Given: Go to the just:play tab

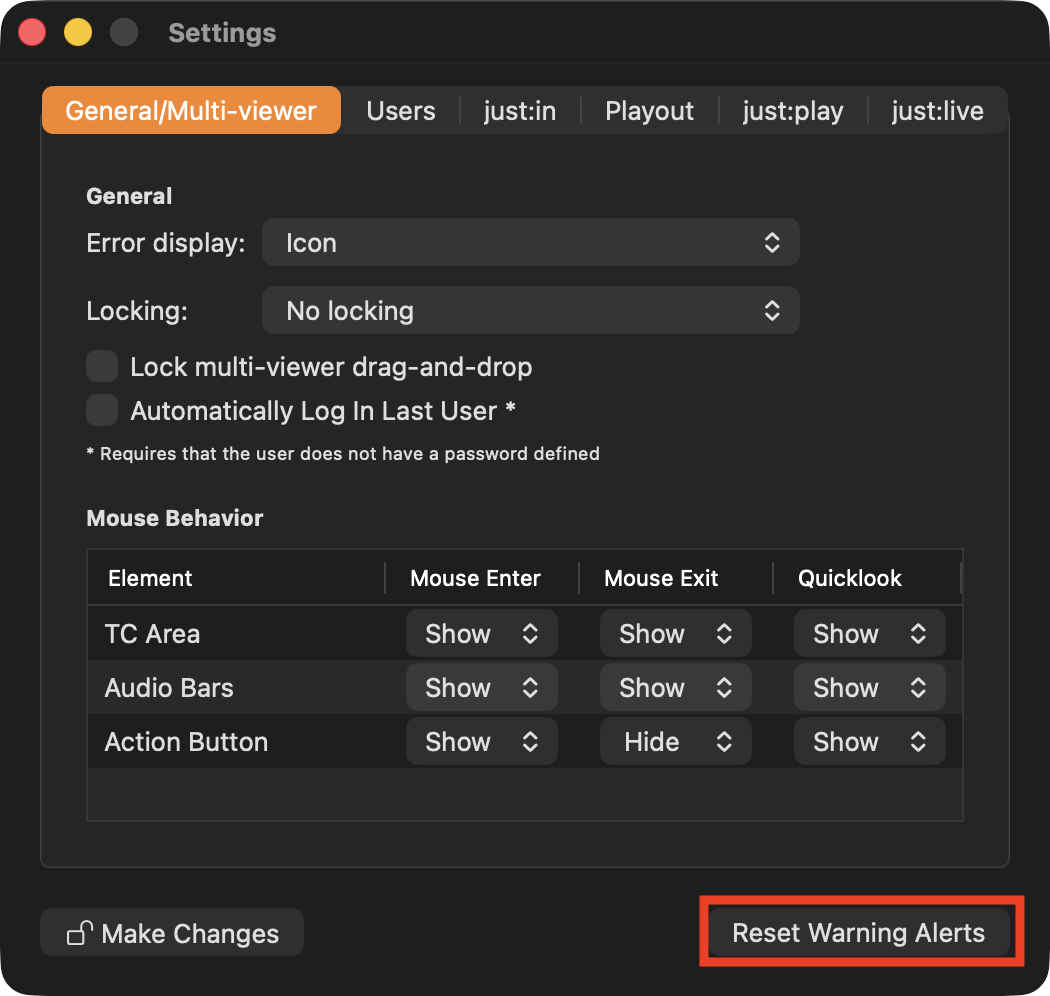Looking at the screenshot, I should (x=793, y=111).
